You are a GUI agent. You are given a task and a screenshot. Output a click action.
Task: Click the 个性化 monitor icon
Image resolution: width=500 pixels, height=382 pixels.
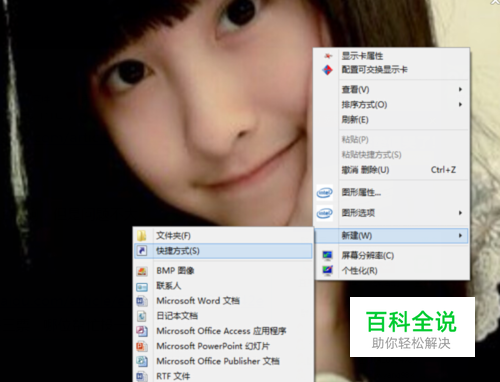[327, 271]
